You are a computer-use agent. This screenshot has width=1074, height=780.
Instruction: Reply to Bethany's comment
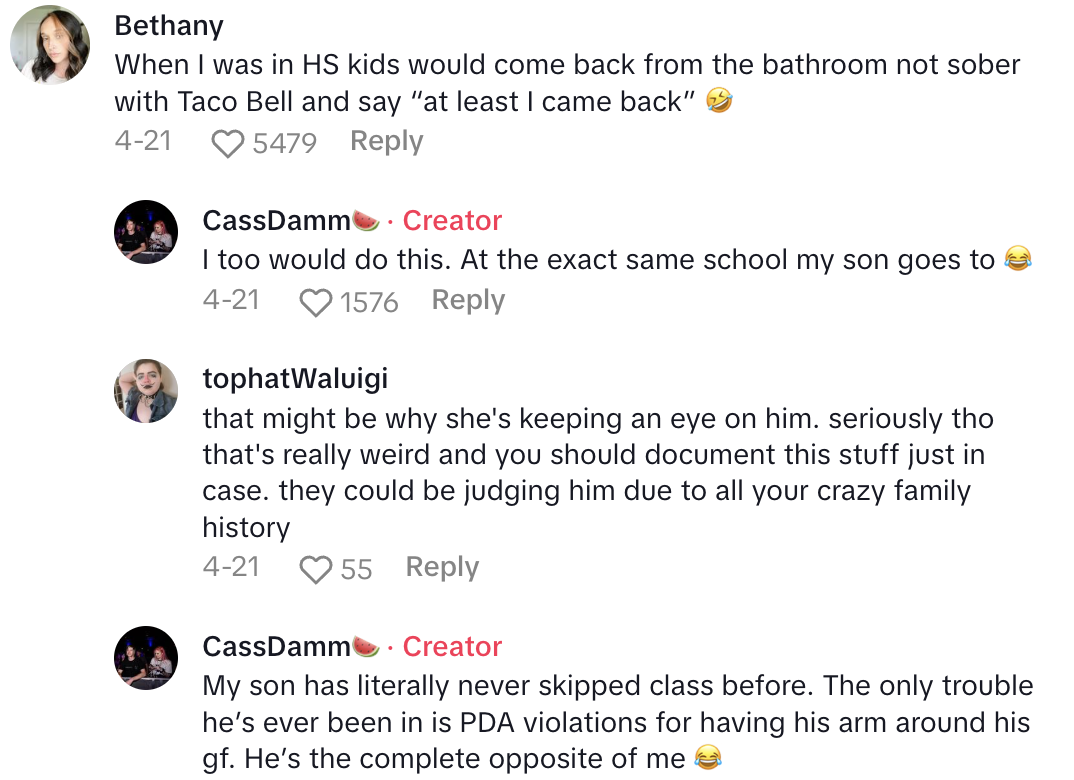point(386,142)
